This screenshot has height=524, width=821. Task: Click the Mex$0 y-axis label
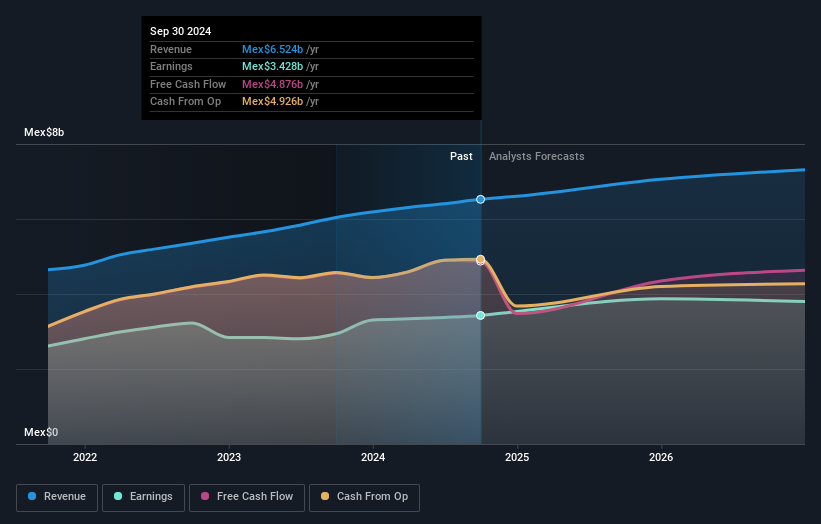click(41, 432)
